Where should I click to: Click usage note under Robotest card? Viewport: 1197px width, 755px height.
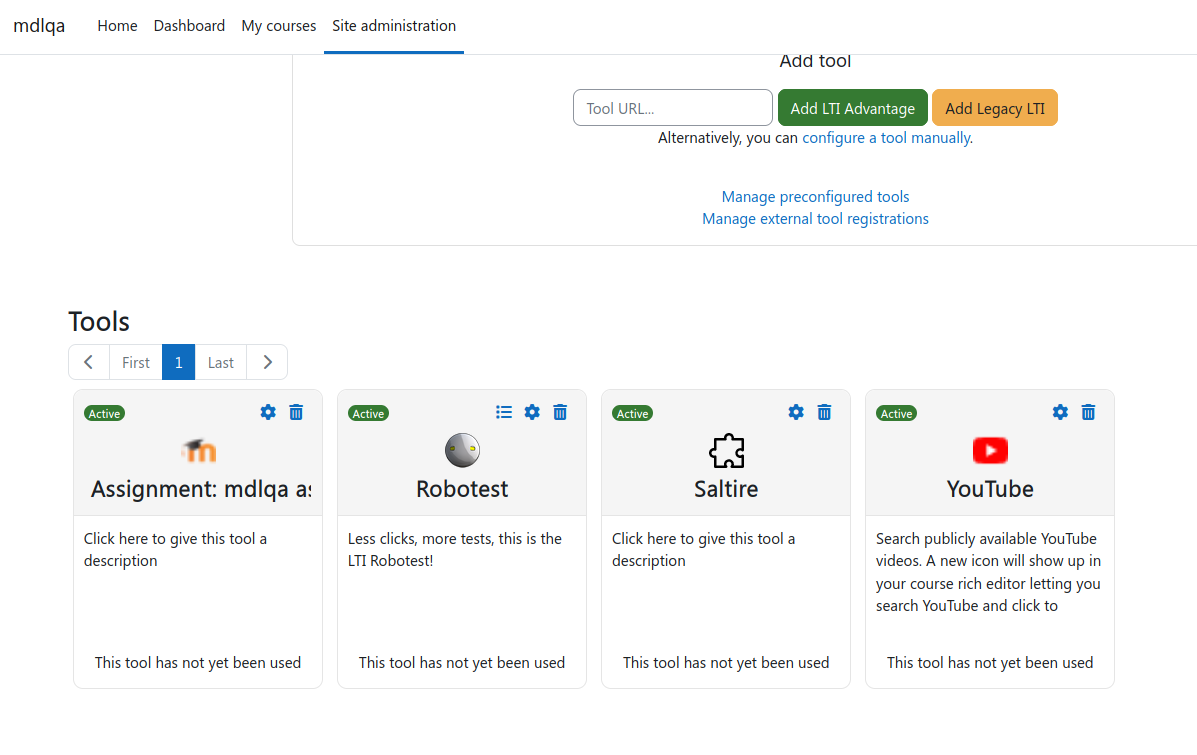click(462, 663)
